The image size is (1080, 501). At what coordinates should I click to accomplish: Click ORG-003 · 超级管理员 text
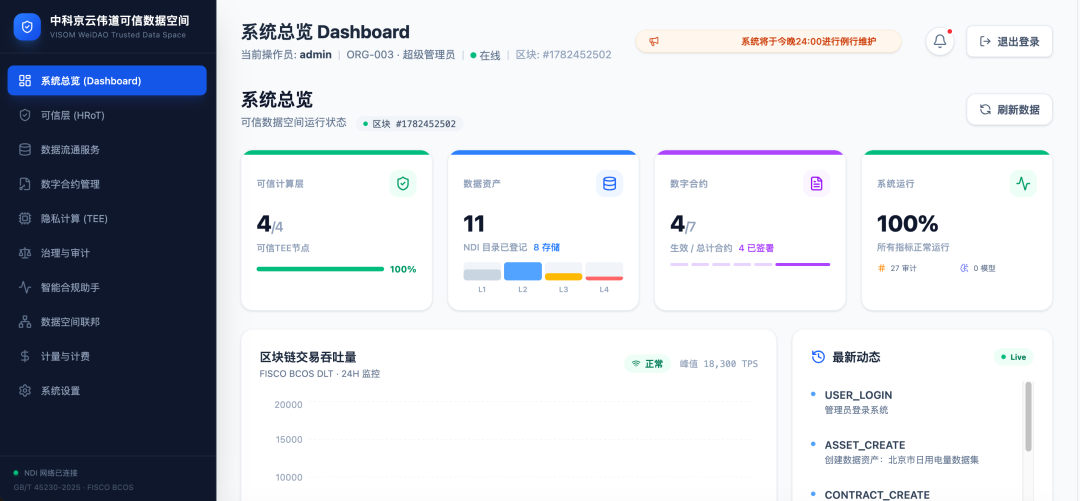pyautogui.click(x=400, y=54)
